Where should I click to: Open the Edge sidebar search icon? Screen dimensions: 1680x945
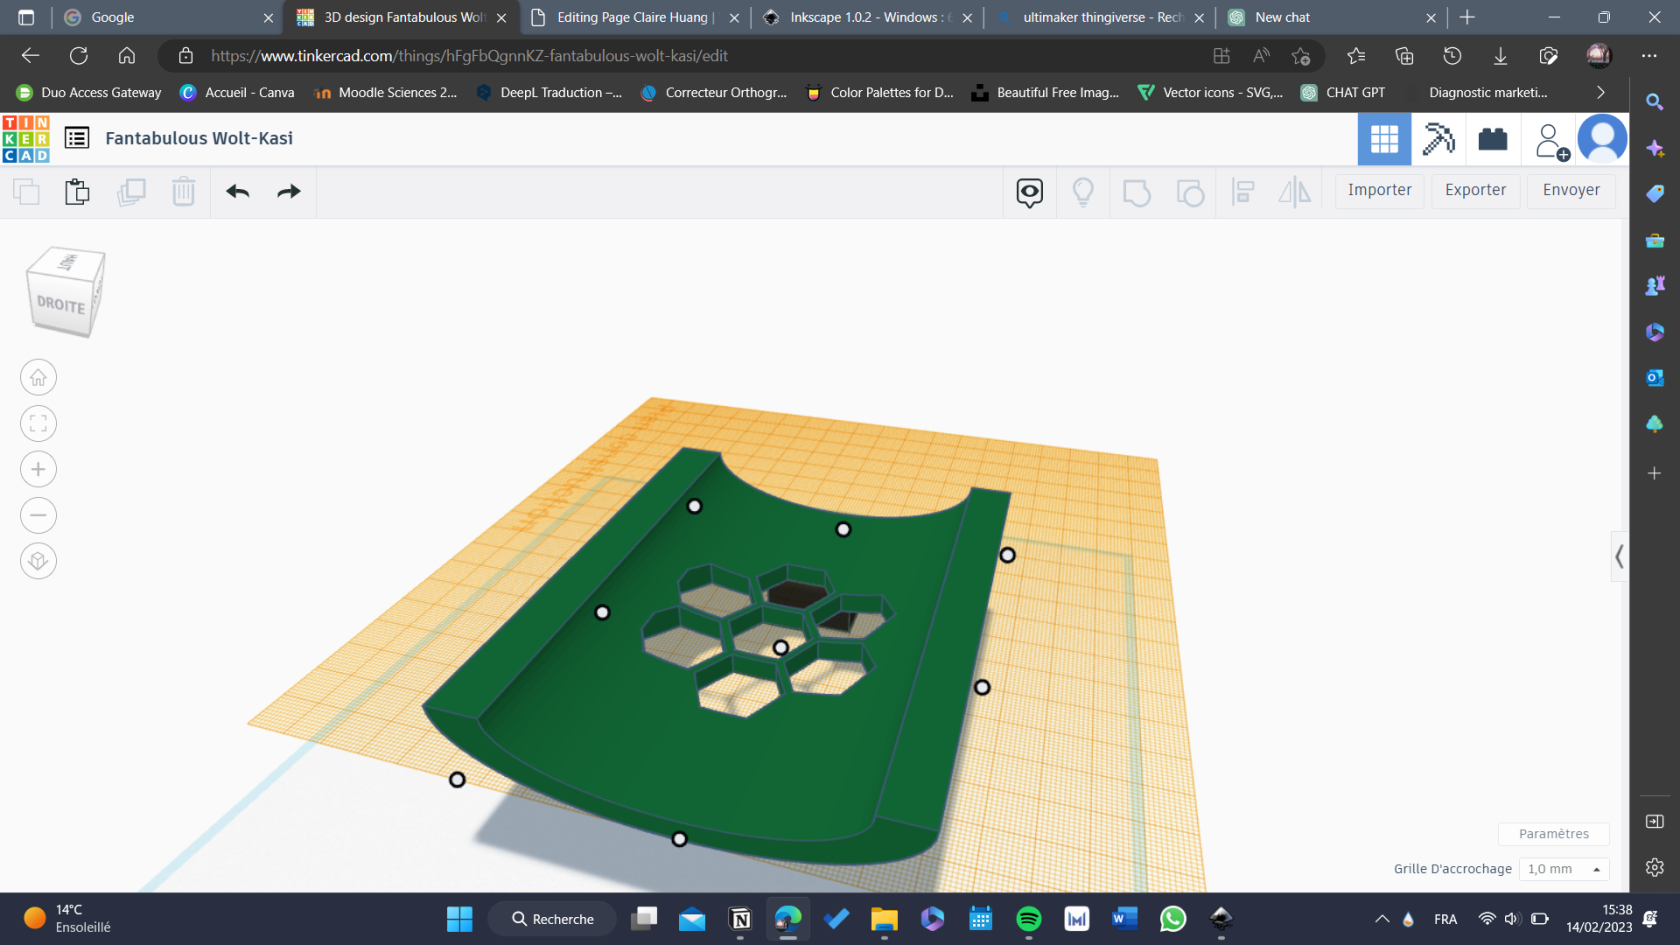1655,102
